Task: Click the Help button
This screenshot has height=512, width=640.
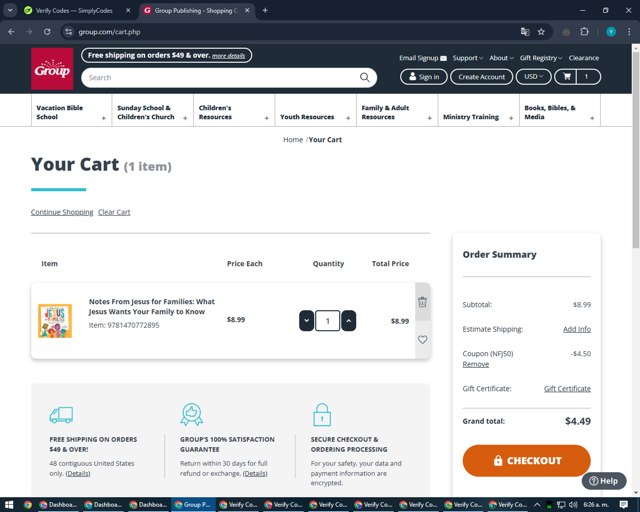Action: tap(604, 481)
